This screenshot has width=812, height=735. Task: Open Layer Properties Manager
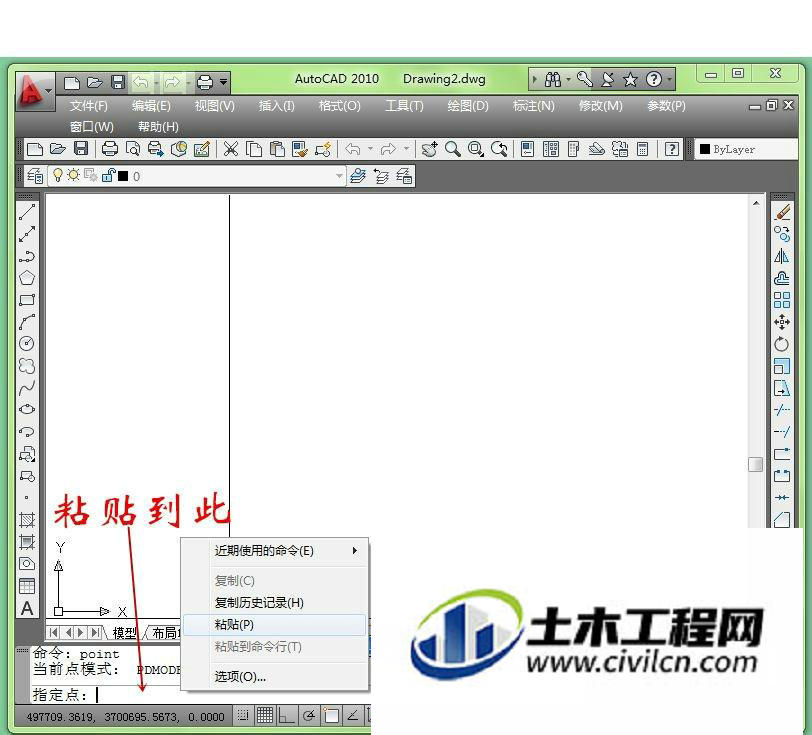[35, 176]
